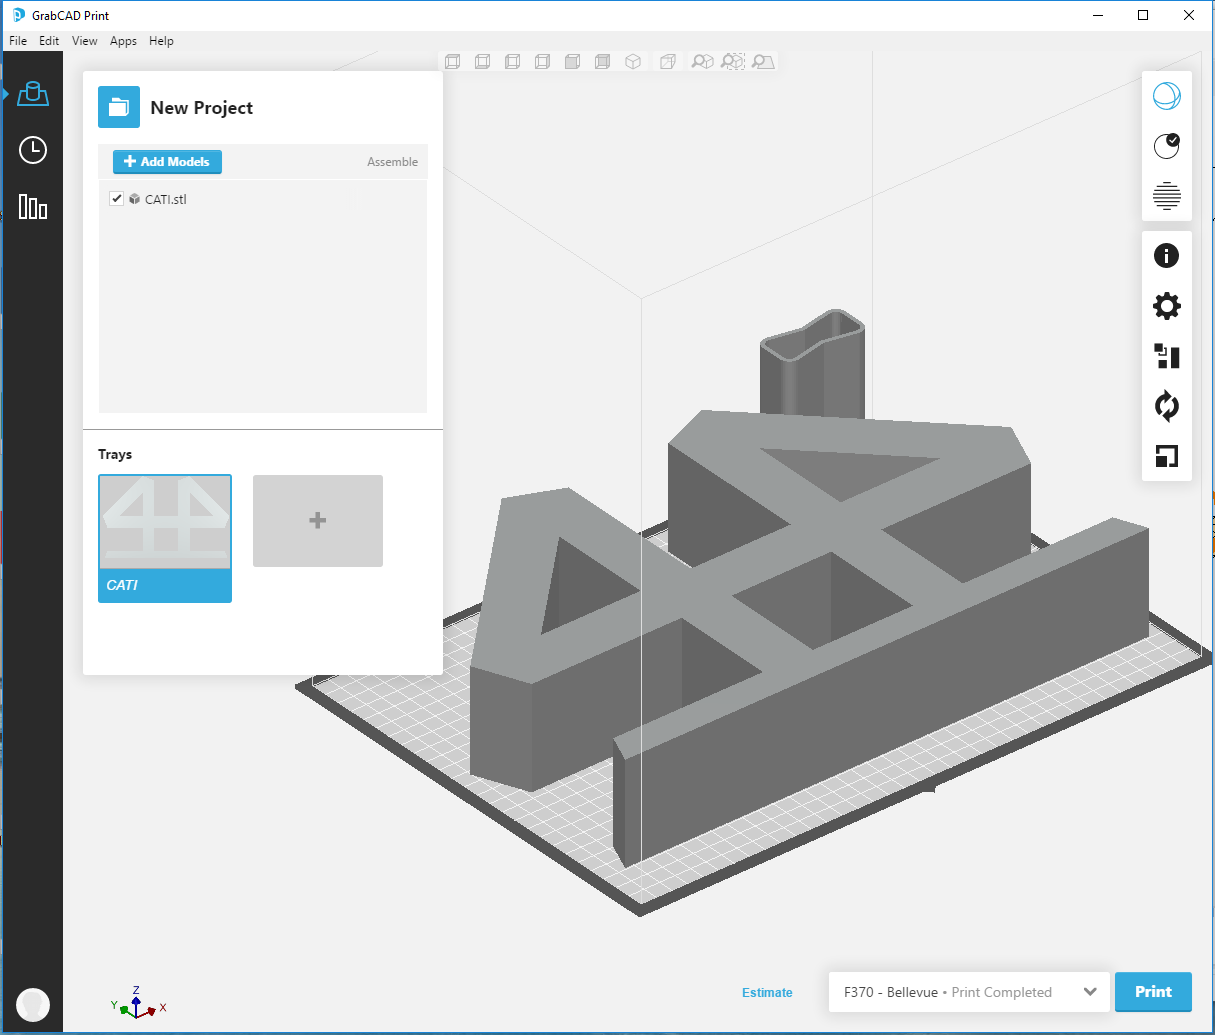Click the Estimate link
Screen dimensions: 1215x1035
point(767,993)
